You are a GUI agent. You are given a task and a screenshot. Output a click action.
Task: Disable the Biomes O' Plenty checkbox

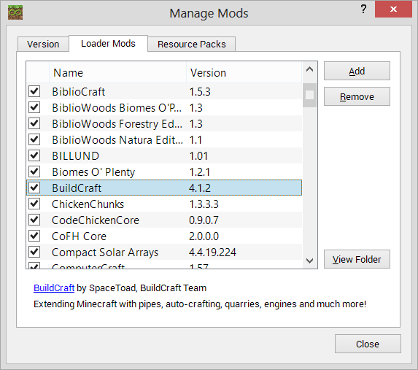coord(34,171)
